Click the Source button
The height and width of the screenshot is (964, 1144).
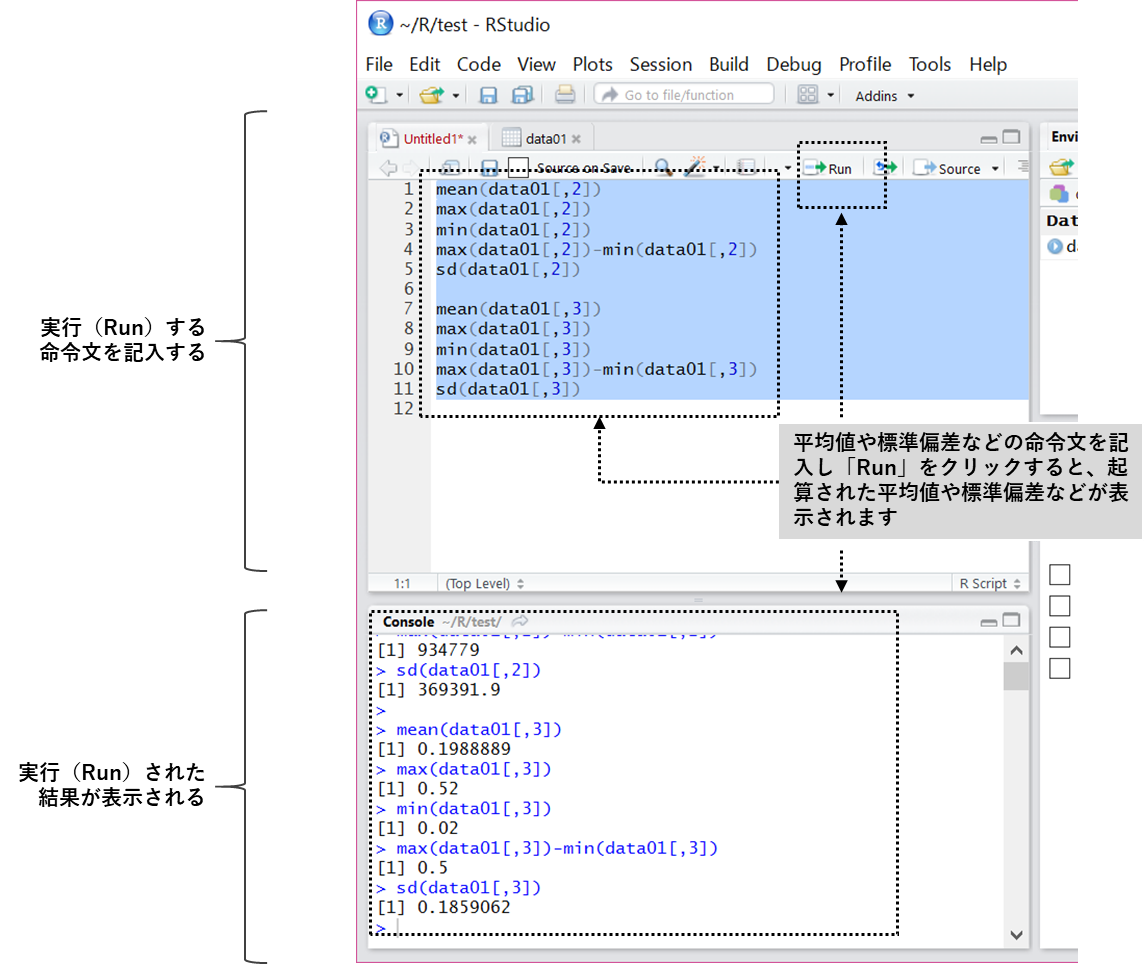(949, 168)
